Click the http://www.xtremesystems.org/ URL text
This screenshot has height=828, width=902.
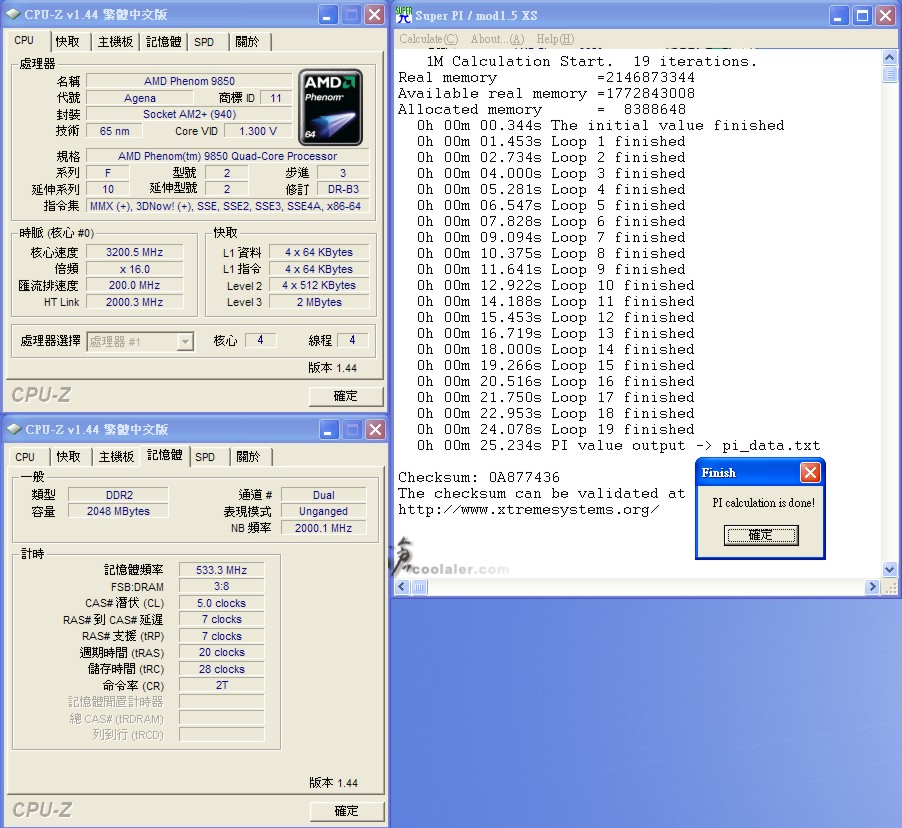[528, 509]
